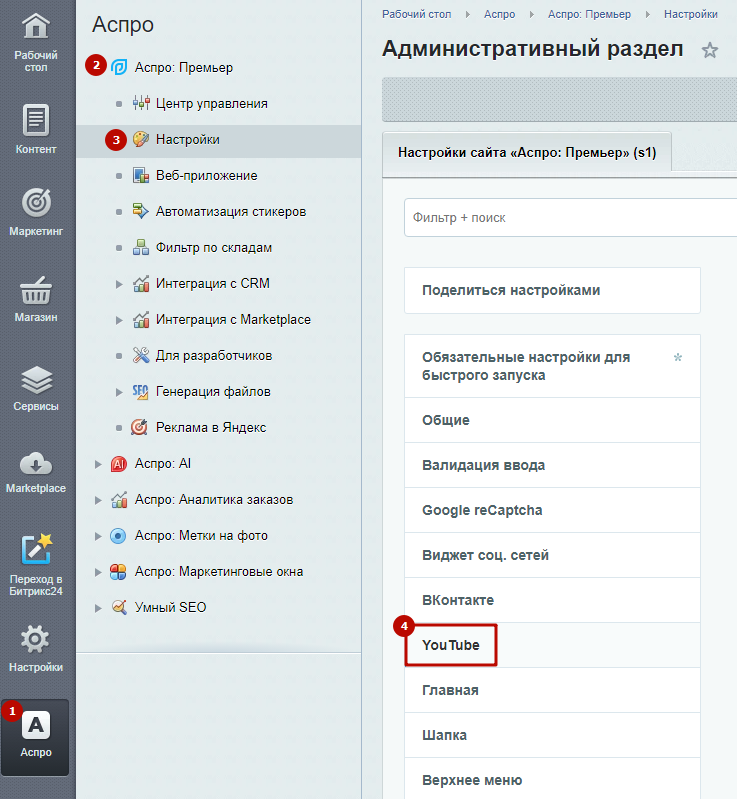Go to Рабочий стол breadcrumb link
The height and width of the screenshot is (799, 737).
click(x=416, y=14)
